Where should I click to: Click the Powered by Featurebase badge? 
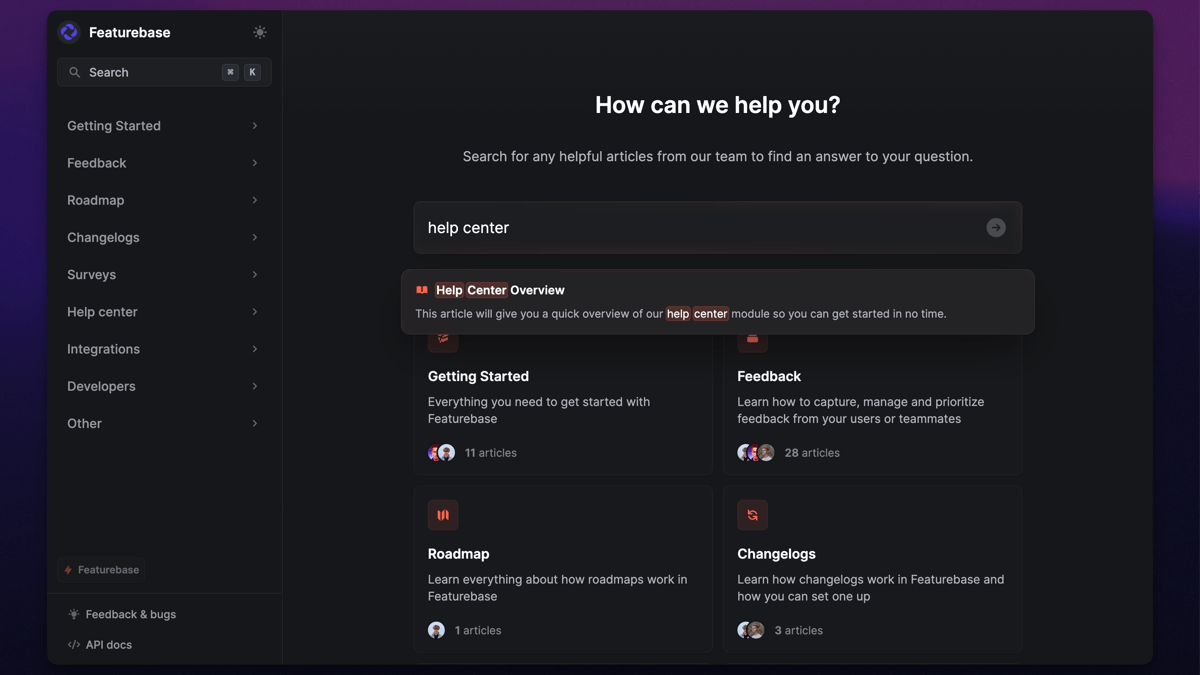pyautogui.click(x=101, y=570)
